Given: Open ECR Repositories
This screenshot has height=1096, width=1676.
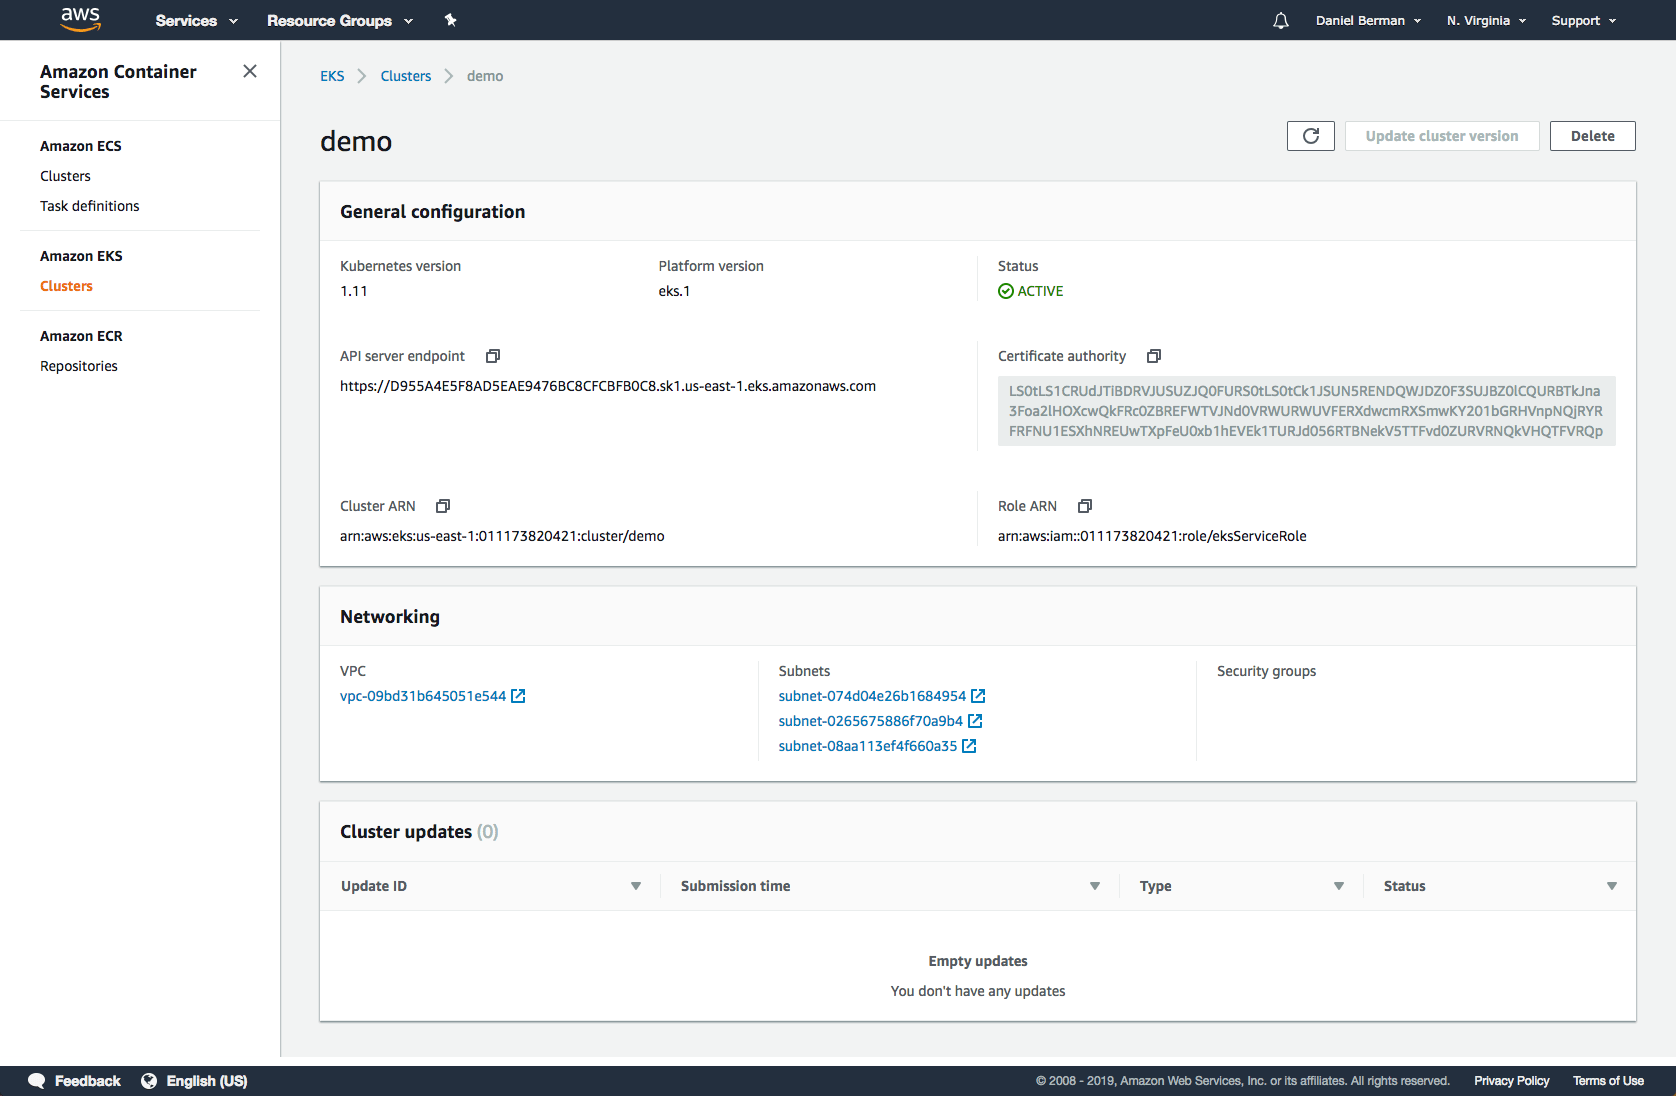Looking at the screenshot, I should click(x=79, y=366).
